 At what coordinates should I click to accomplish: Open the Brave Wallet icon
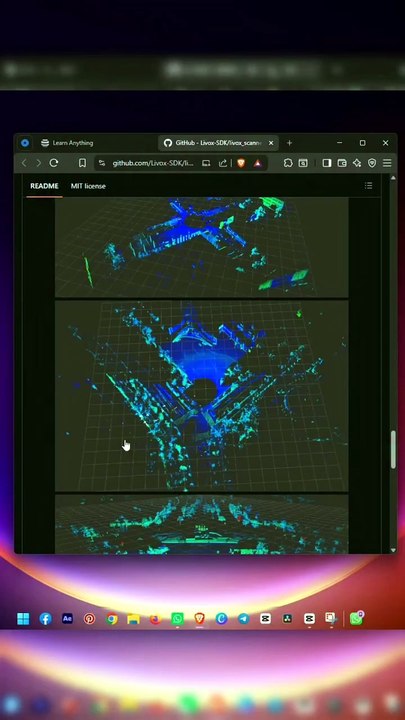(x=342, y=163)
